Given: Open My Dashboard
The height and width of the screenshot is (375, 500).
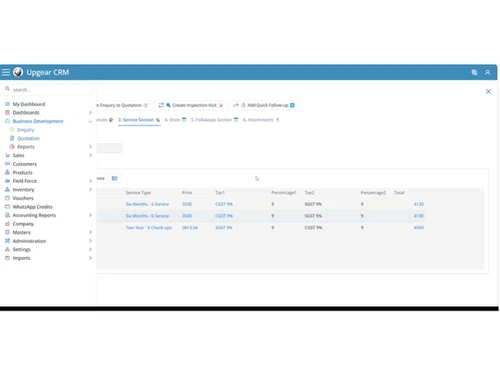Looking at the screenshot, I should pos(29,104).
